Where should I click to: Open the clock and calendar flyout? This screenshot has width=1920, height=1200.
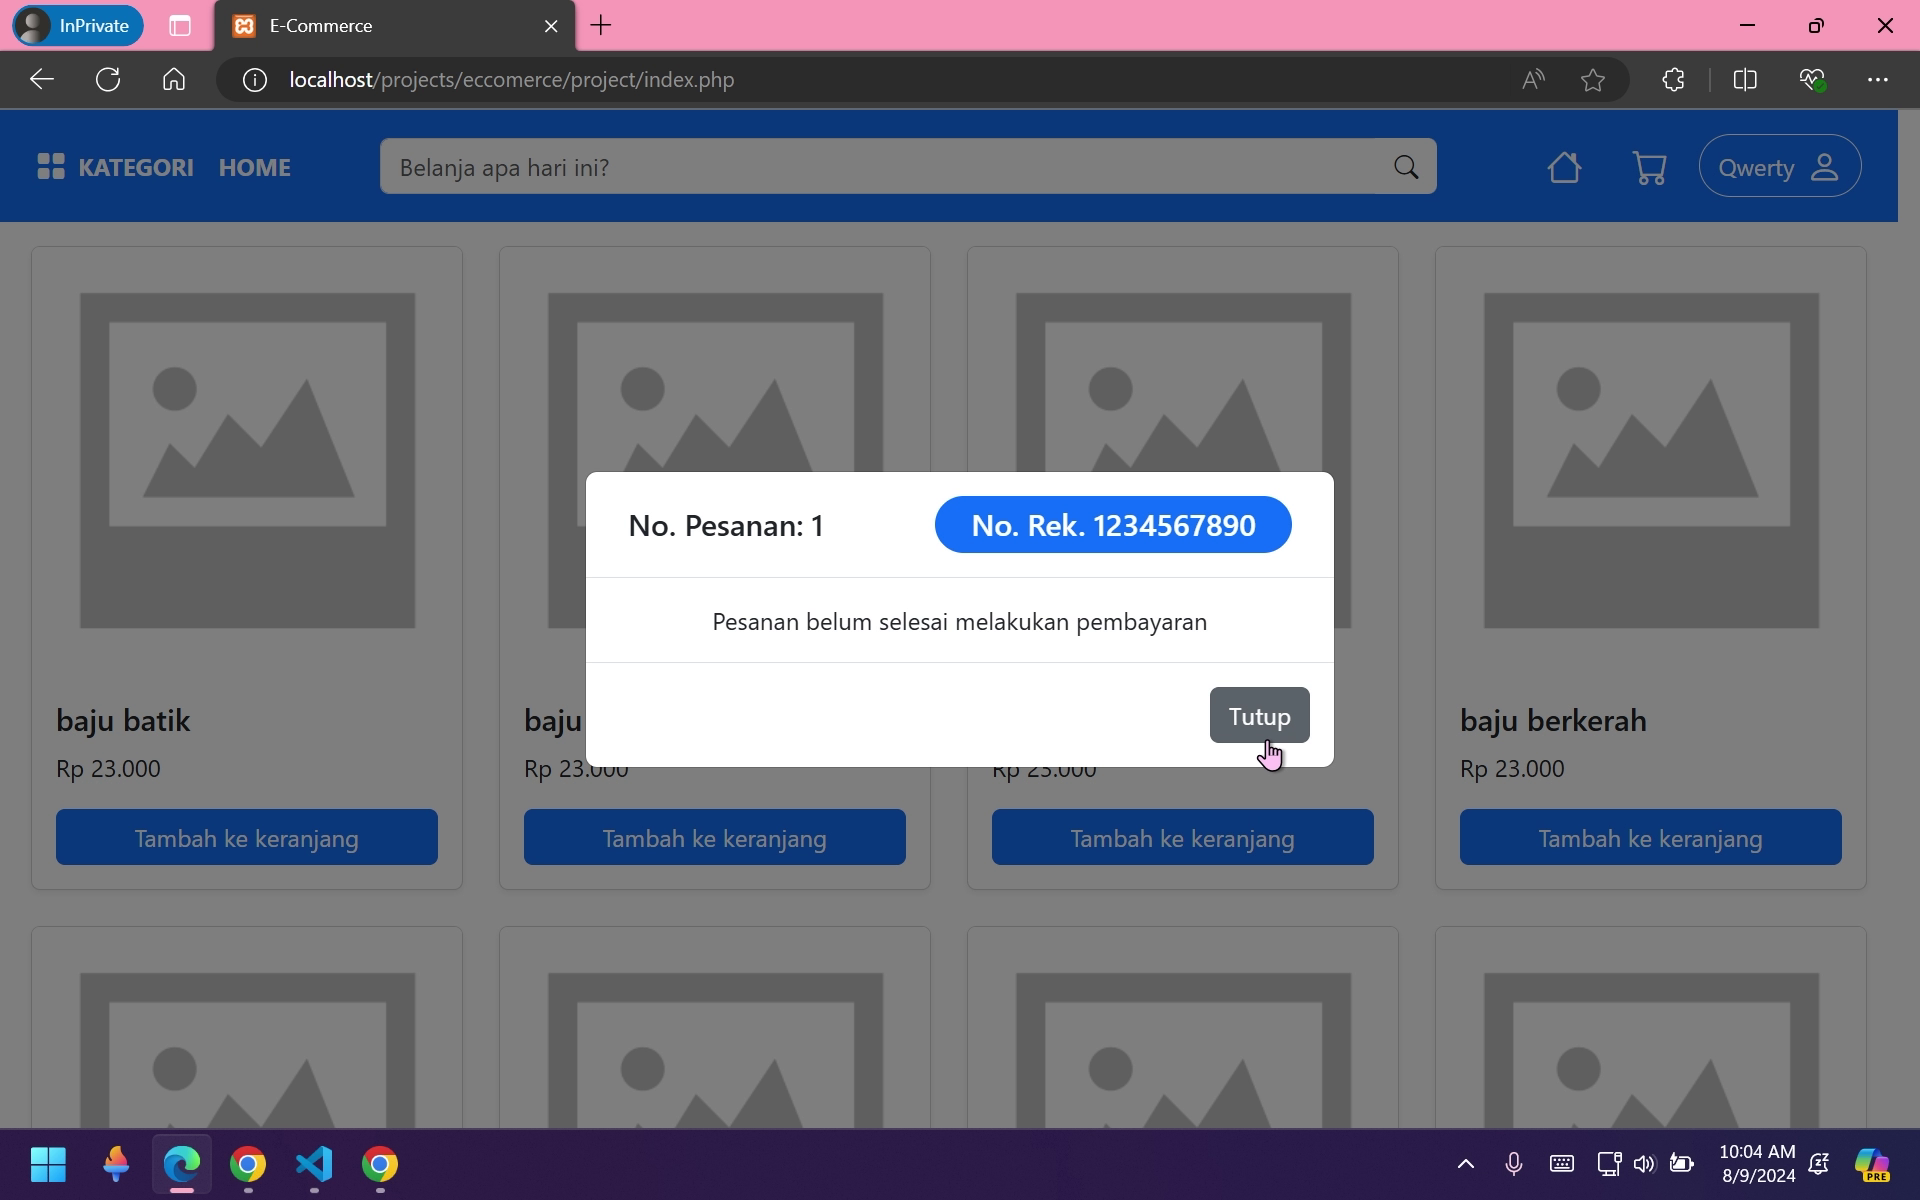tap(1757, 1164)
